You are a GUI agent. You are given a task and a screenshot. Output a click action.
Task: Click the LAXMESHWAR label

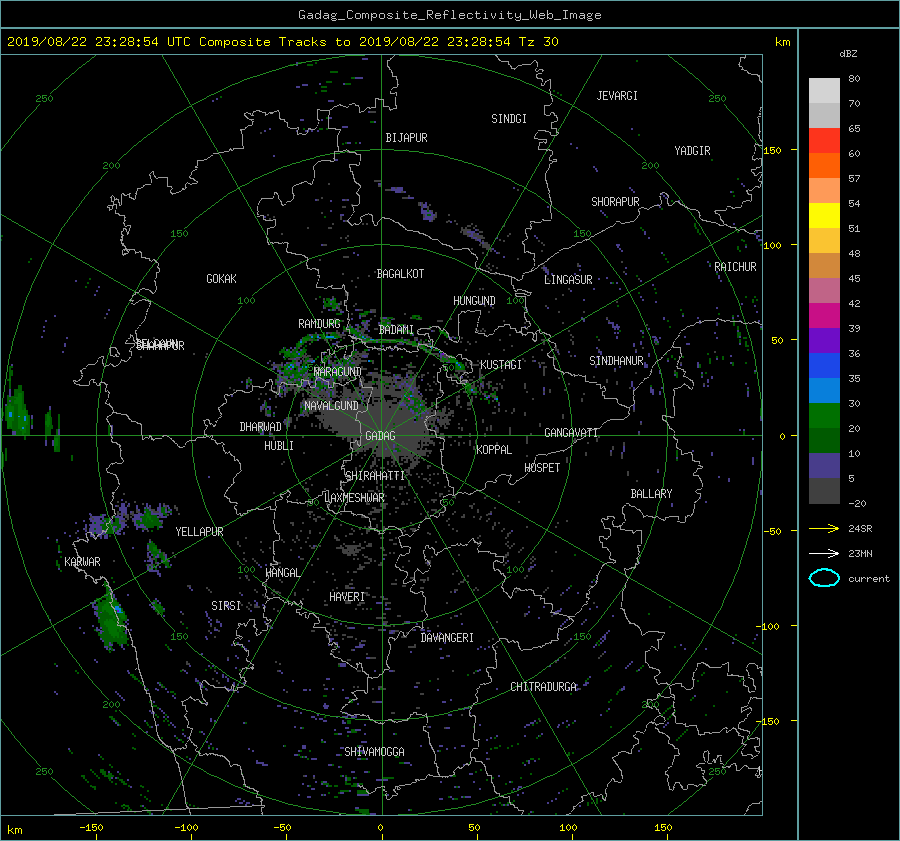tap(354, 498)
